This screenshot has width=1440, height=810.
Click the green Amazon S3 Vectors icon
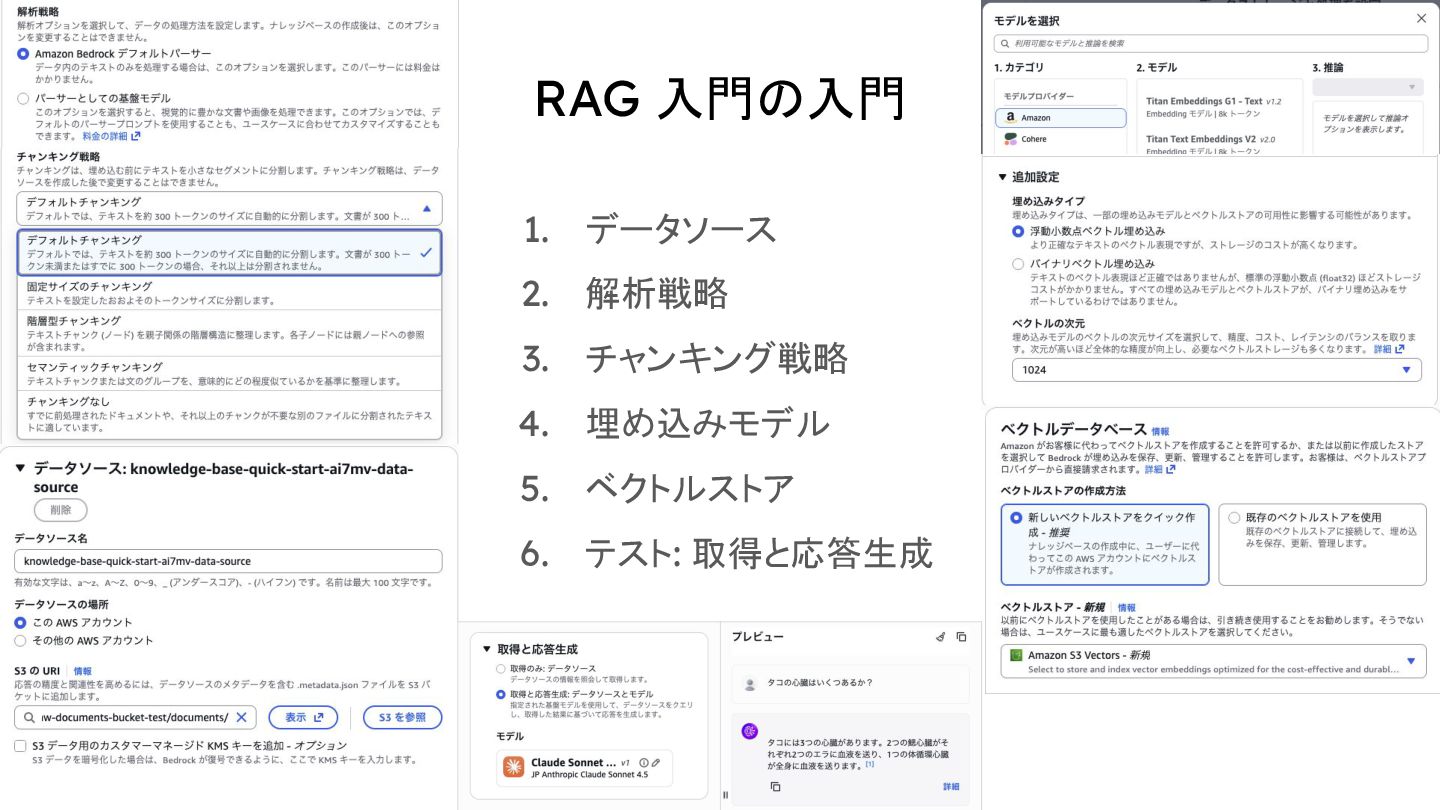pos(1016,655)
